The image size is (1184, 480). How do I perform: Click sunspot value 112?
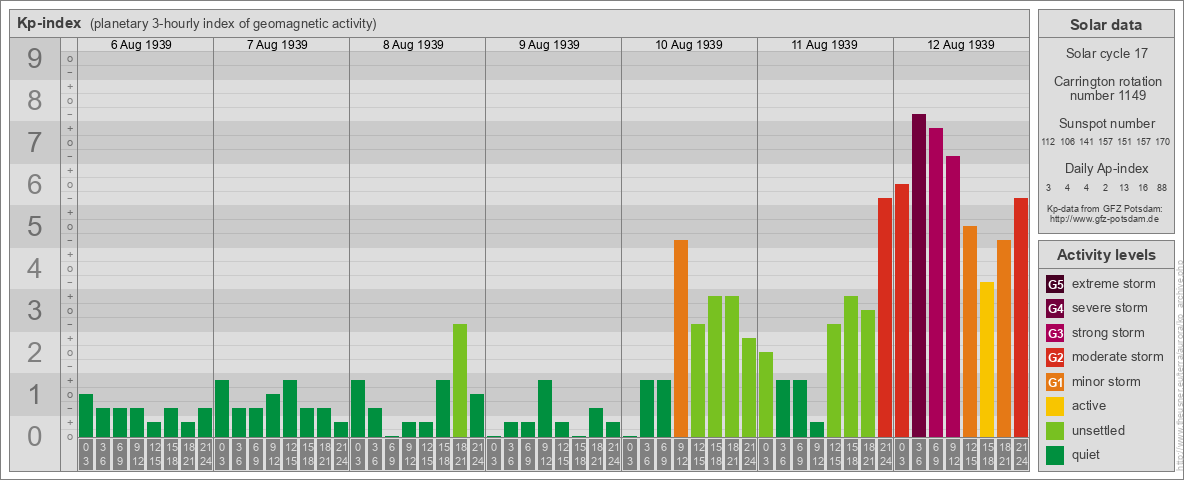(x=1048, y=142)
